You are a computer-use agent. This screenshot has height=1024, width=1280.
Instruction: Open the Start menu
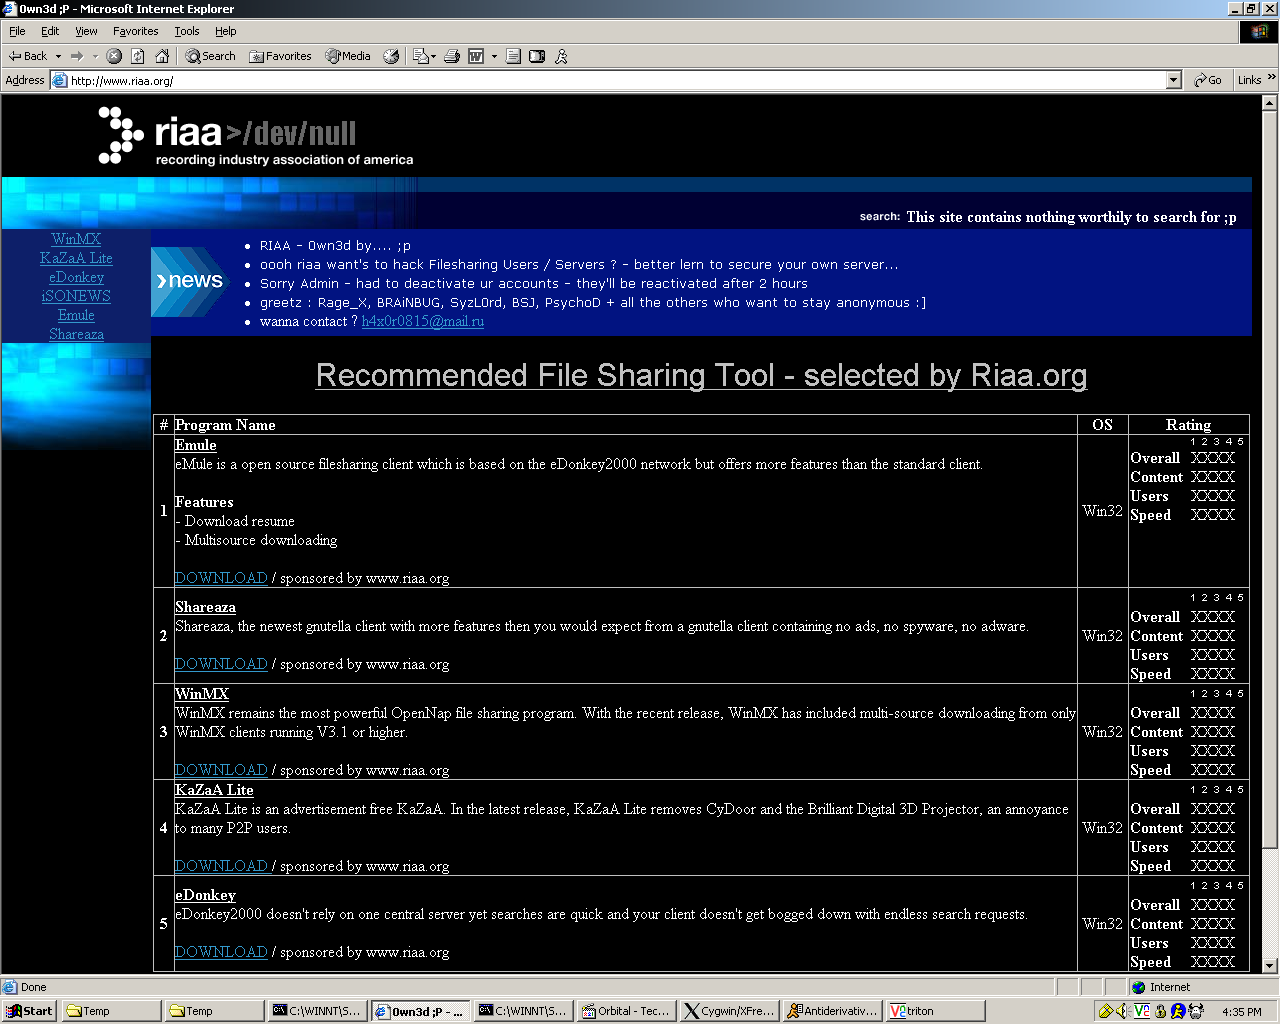tap(29, 1011)
